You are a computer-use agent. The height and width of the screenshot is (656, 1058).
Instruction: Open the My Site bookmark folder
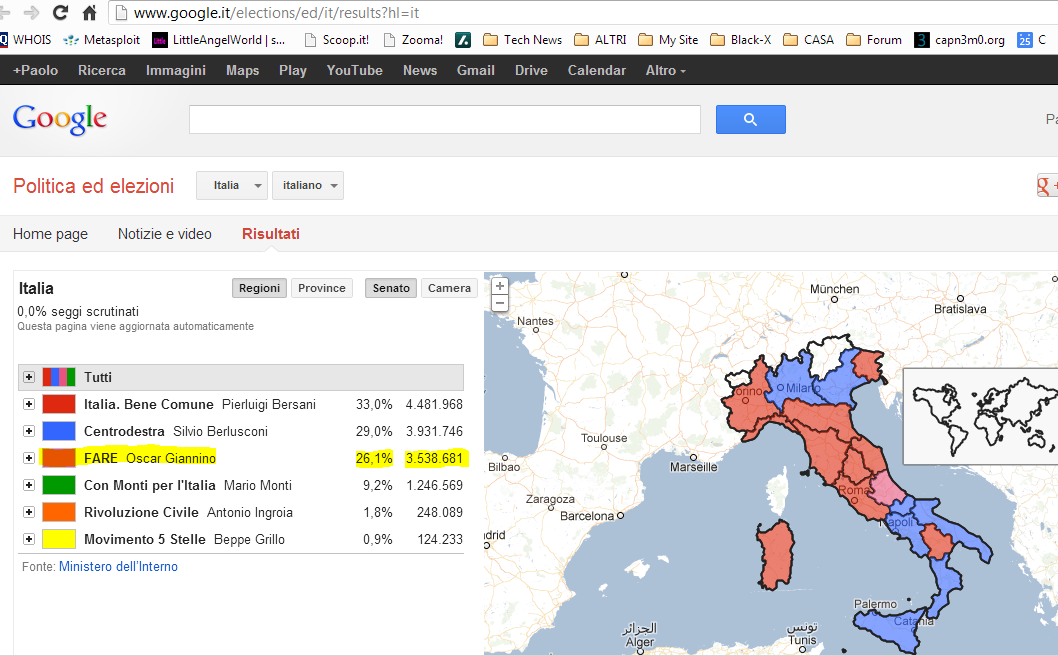(668, 40)
